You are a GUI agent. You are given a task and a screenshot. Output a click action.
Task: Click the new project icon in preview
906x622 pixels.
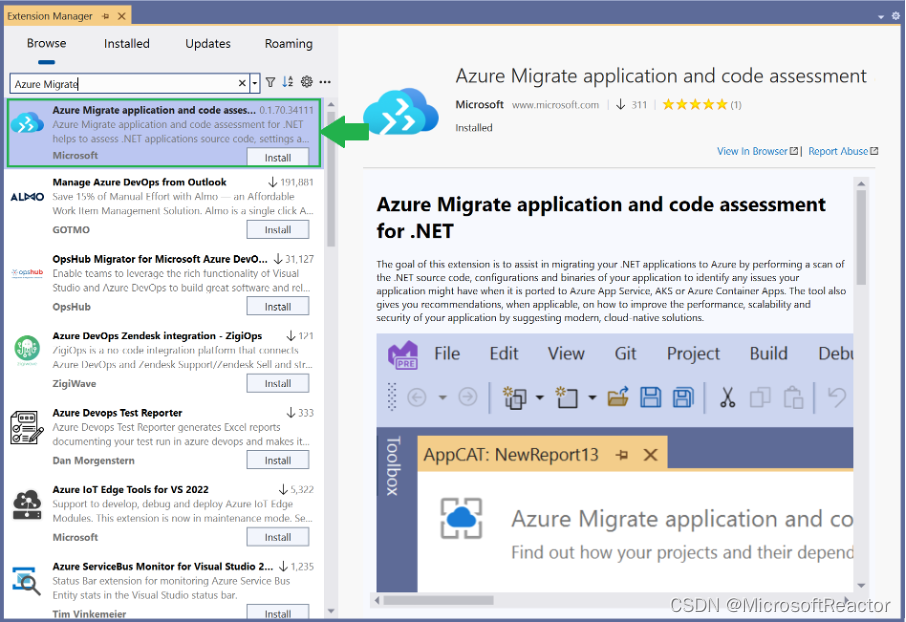tap(514, 398)
